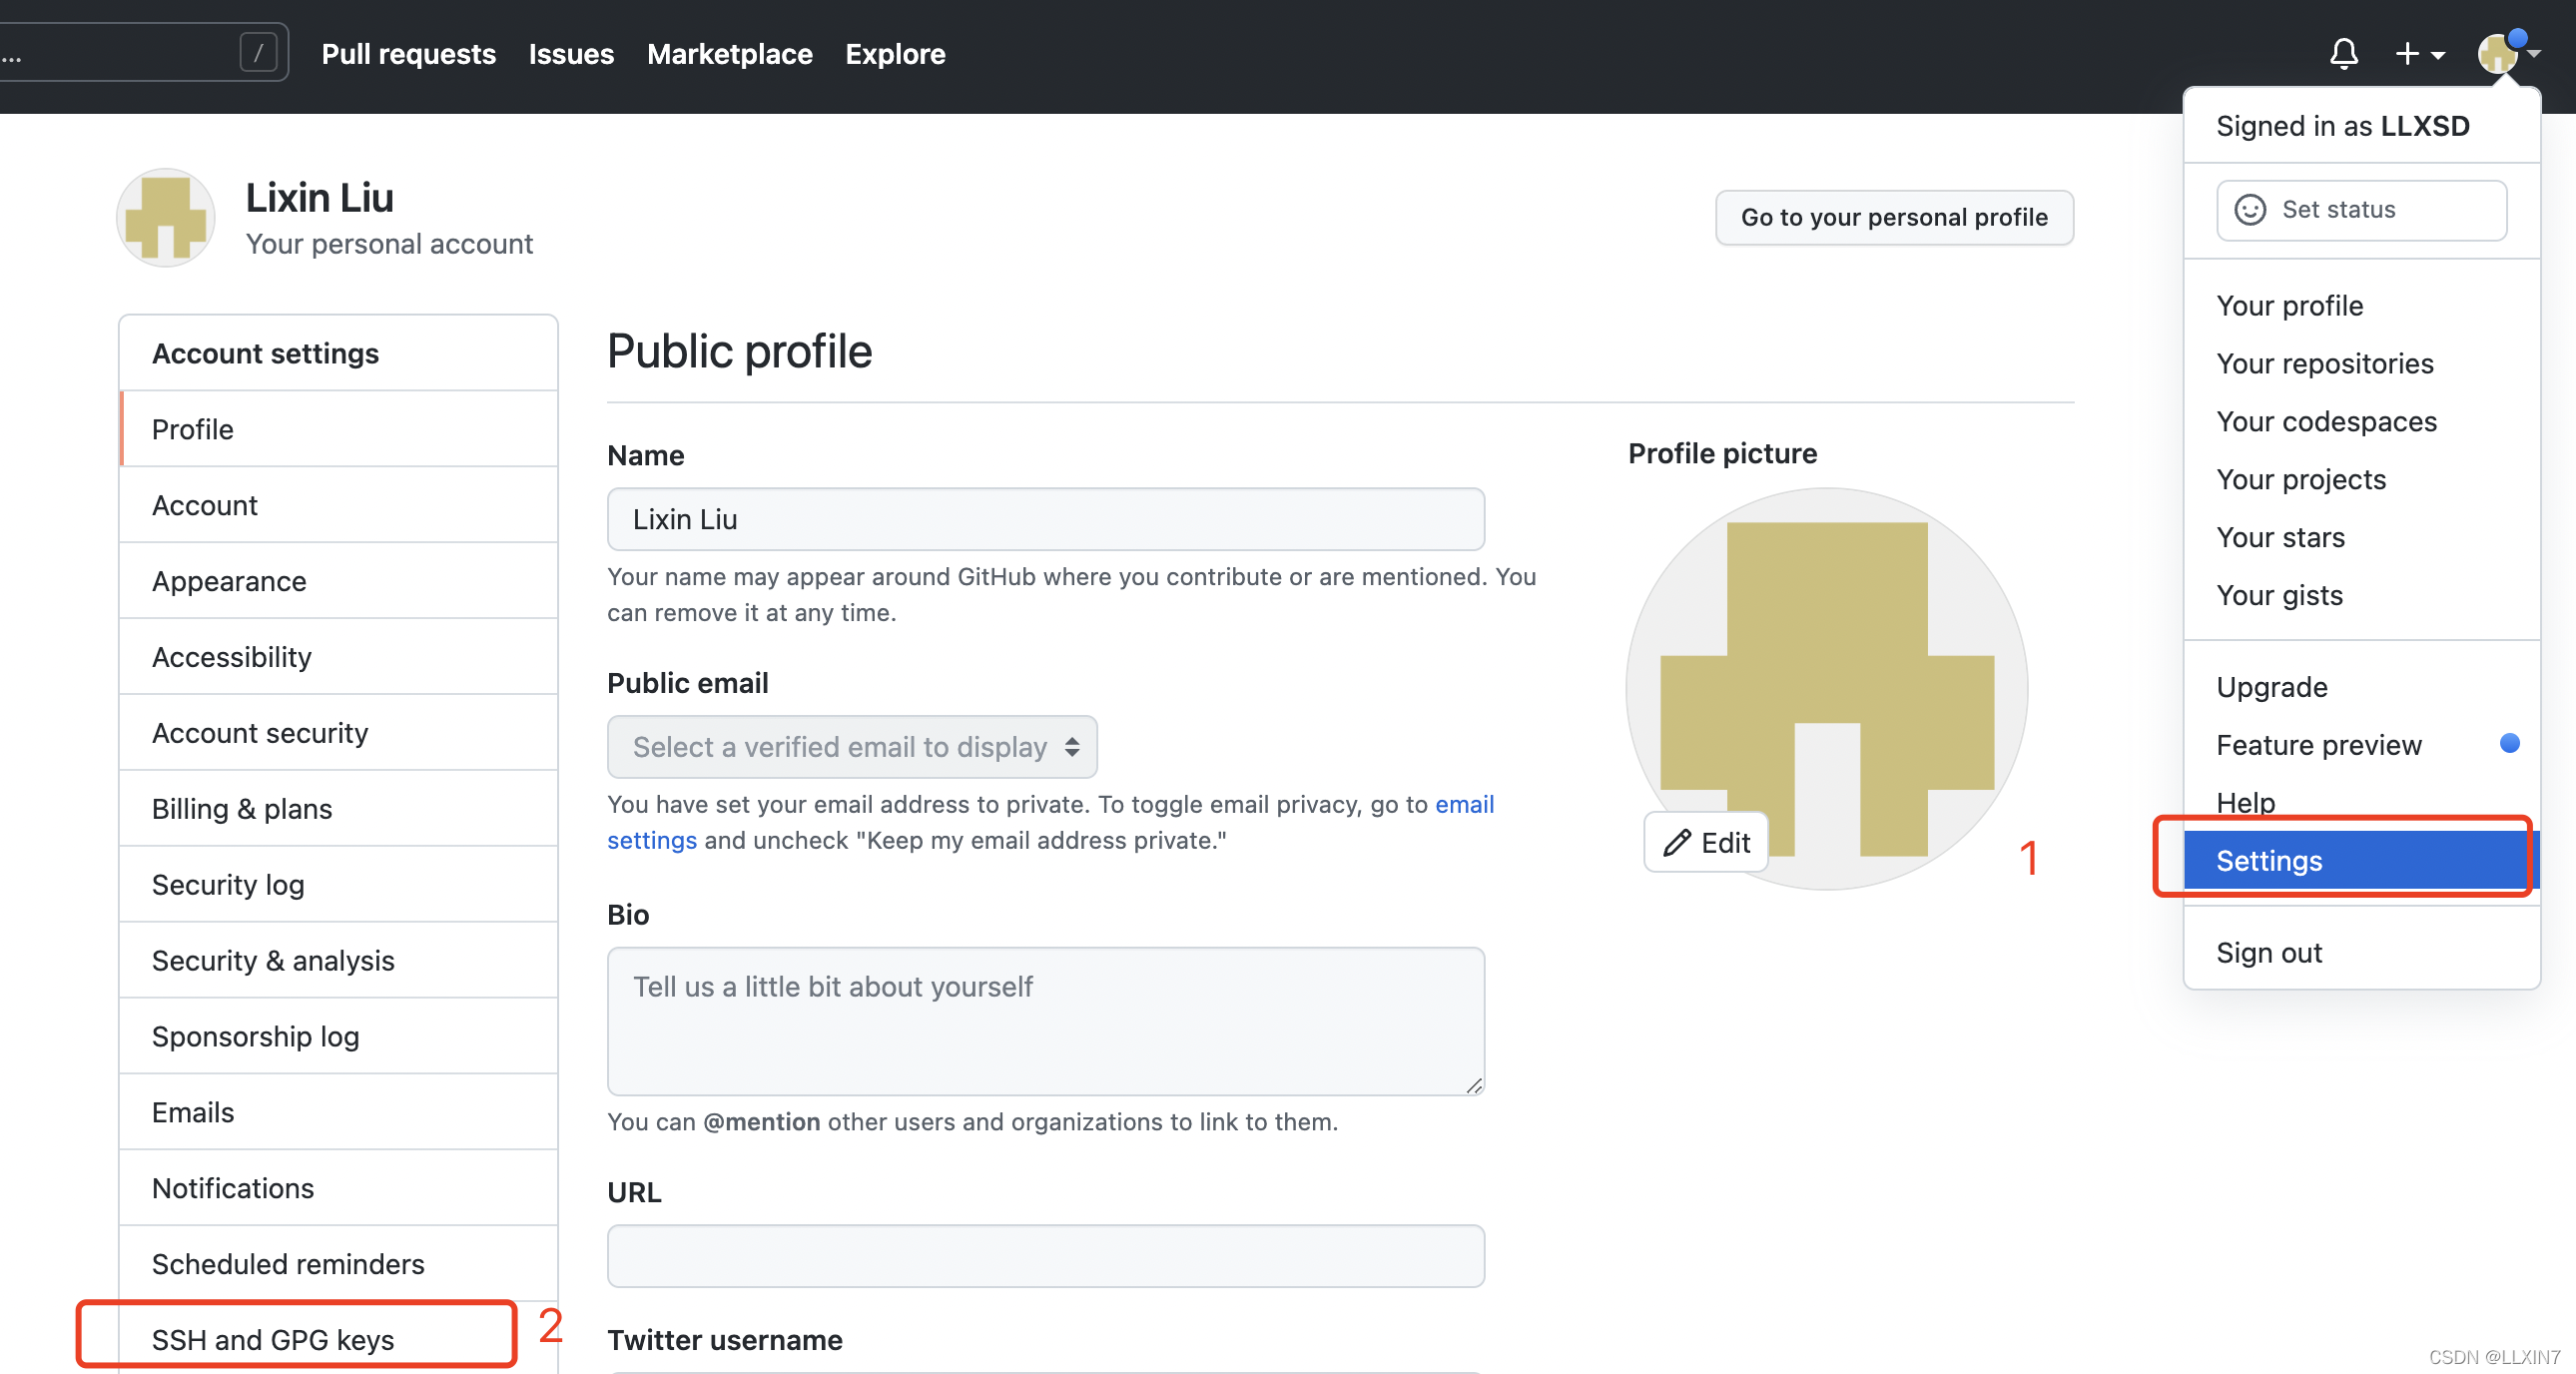Select Profile in the settings sidebar

tap(339, 429)
